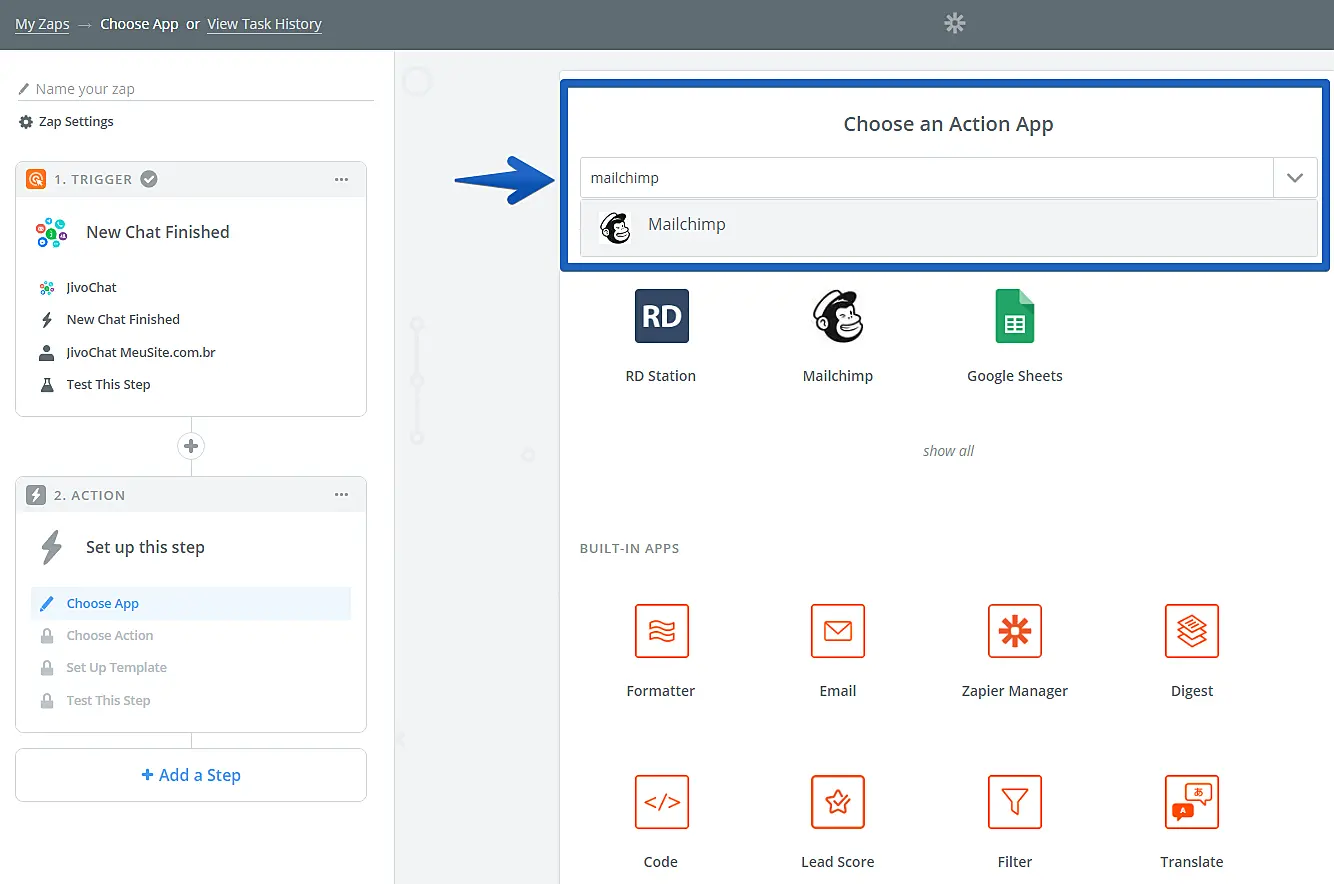Click the show all apps link

[948, 451]
